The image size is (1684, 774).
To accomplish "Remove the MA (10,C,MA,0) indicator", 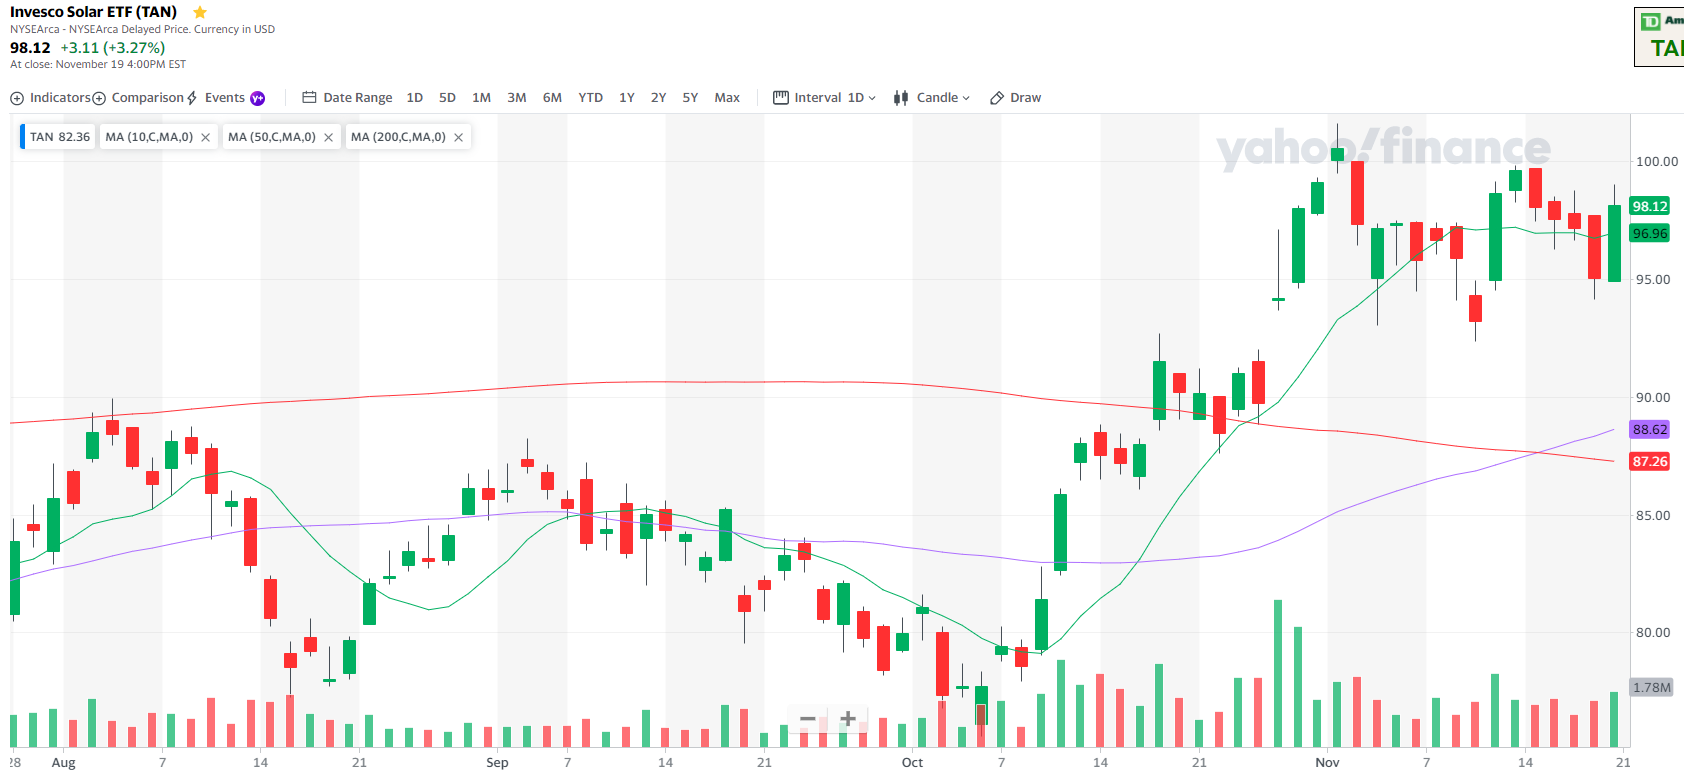I will coord(205,138).
